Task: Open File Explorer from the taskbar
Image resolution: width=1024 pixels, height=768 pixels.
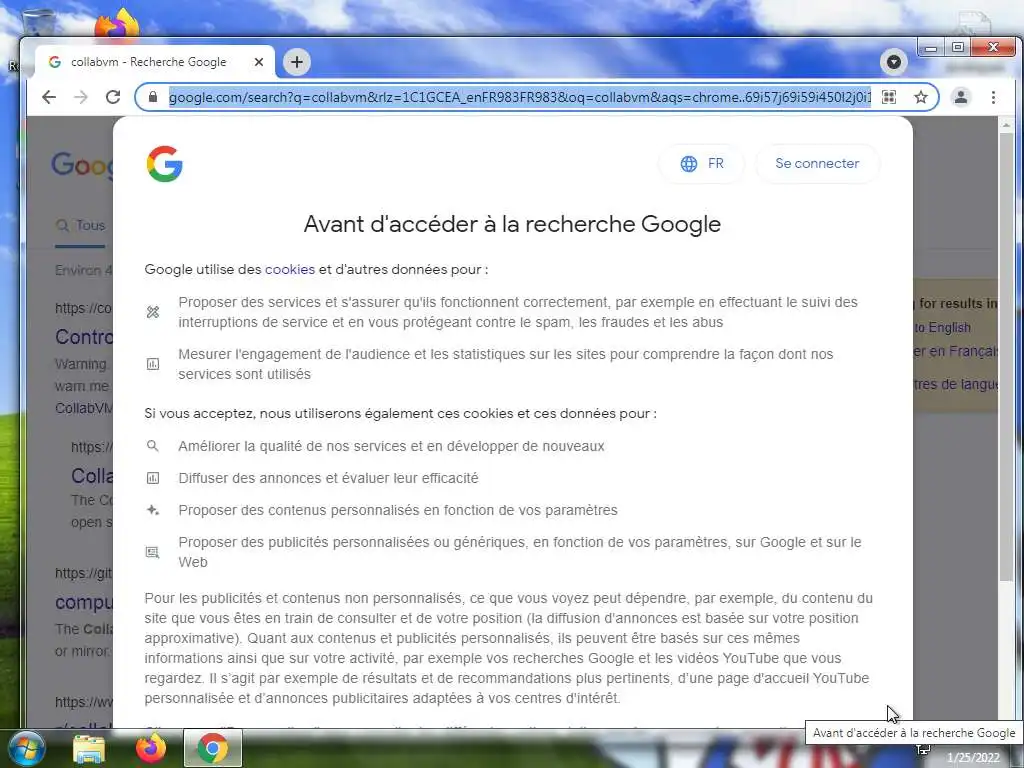Action: coord(89,748)
